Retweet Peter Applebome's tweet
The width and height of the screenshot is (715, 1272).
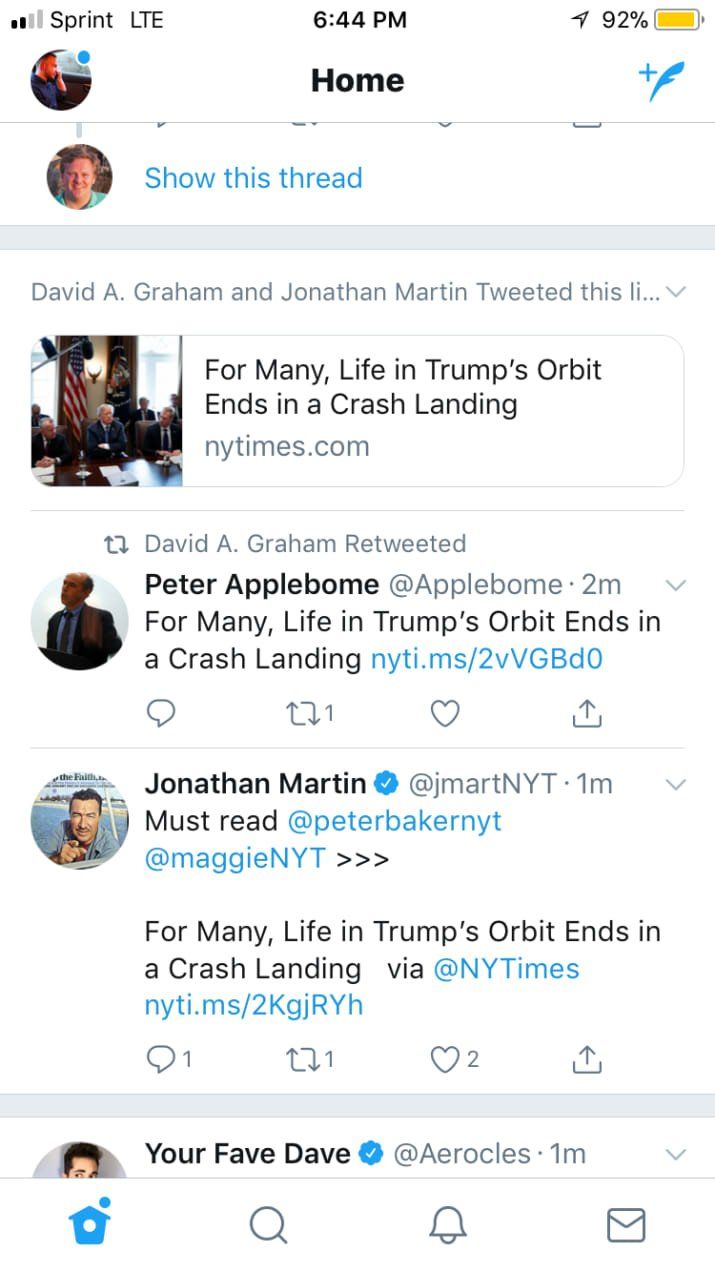point(303,713)
